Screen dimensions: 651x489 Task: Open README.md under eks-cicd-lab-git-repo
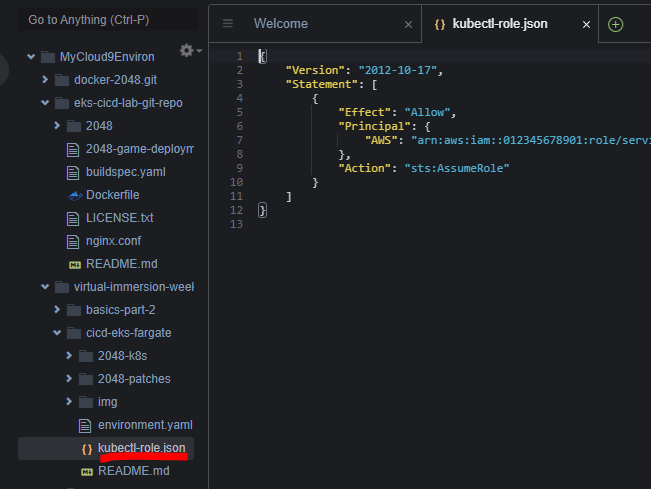pyautogui.click(x=121, y=264)
